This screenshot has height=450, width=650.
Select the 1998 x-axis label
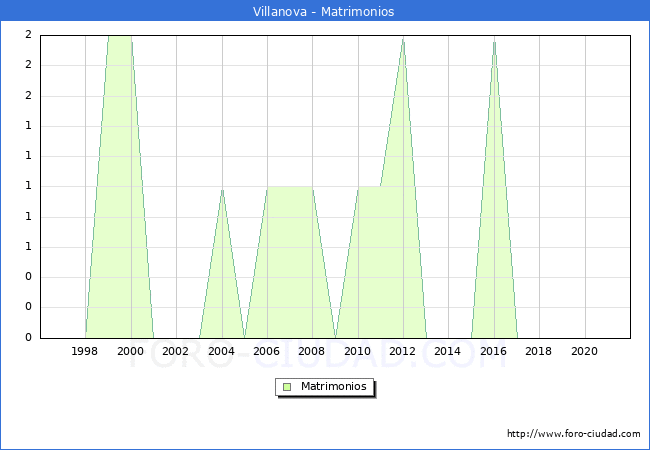tap(84, 351)
